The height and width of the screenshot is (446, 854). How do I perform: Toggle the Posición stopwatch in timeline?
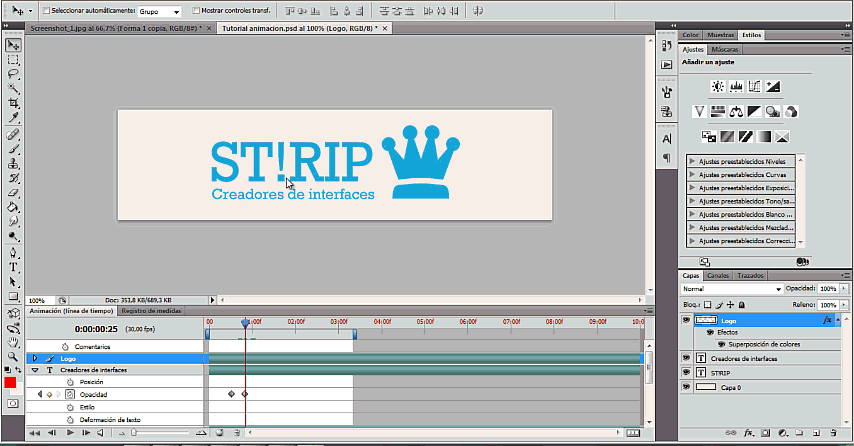[x=70, y=382]
